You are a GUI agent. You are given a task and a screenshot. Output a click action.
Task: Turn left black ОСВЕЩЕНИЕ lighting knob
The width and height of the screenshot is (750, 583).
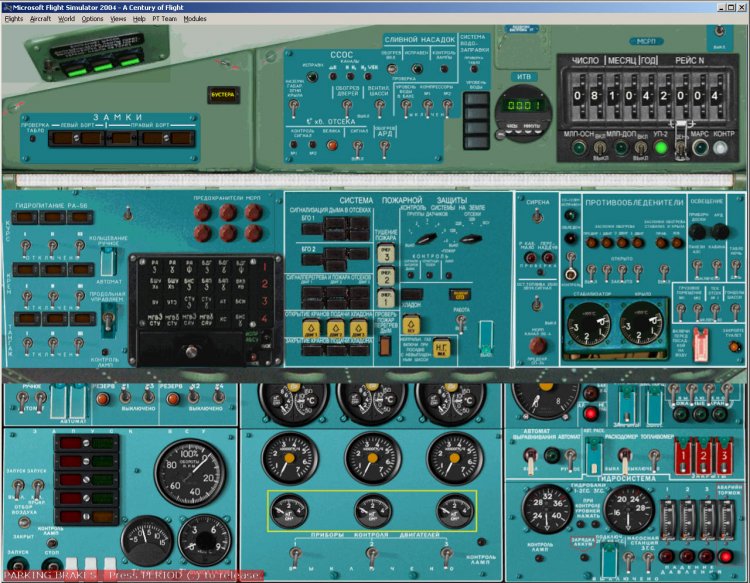(x=697, y=232)
